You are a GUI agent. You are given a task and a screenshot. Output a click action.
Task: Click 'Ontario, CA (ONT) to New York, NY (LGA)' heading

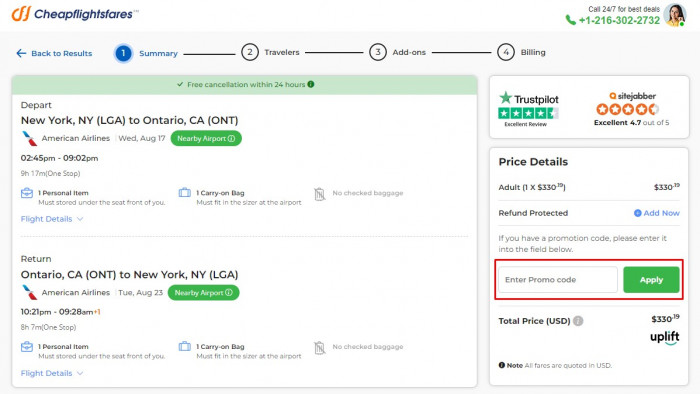coord(129,274)
